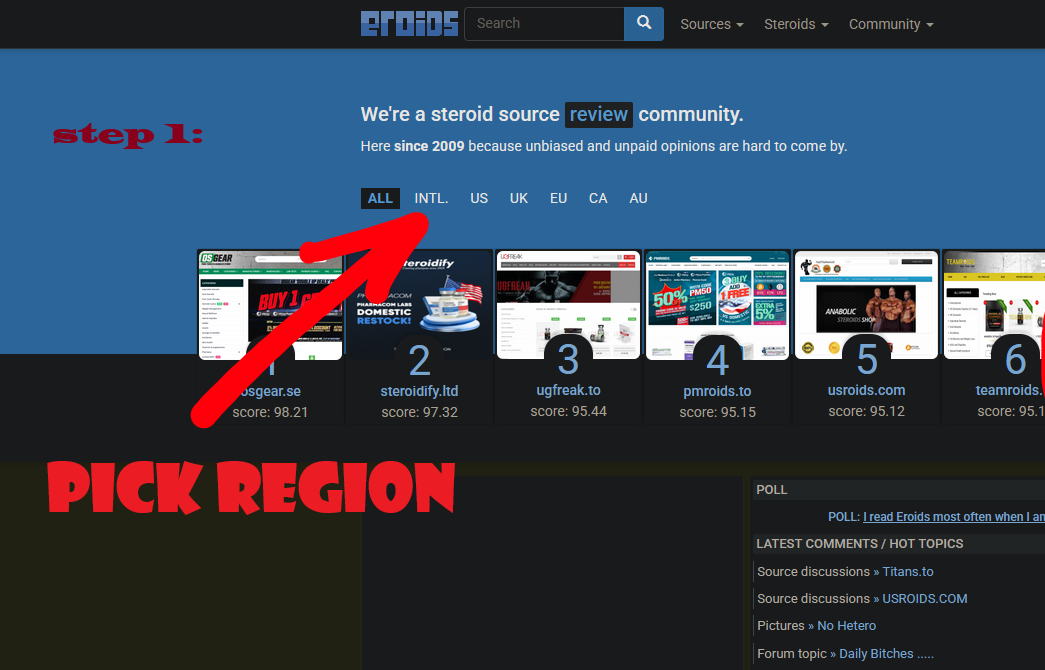1045x670 pixels.
Task: Click the search magnifier button
Action: pos(644,24)
